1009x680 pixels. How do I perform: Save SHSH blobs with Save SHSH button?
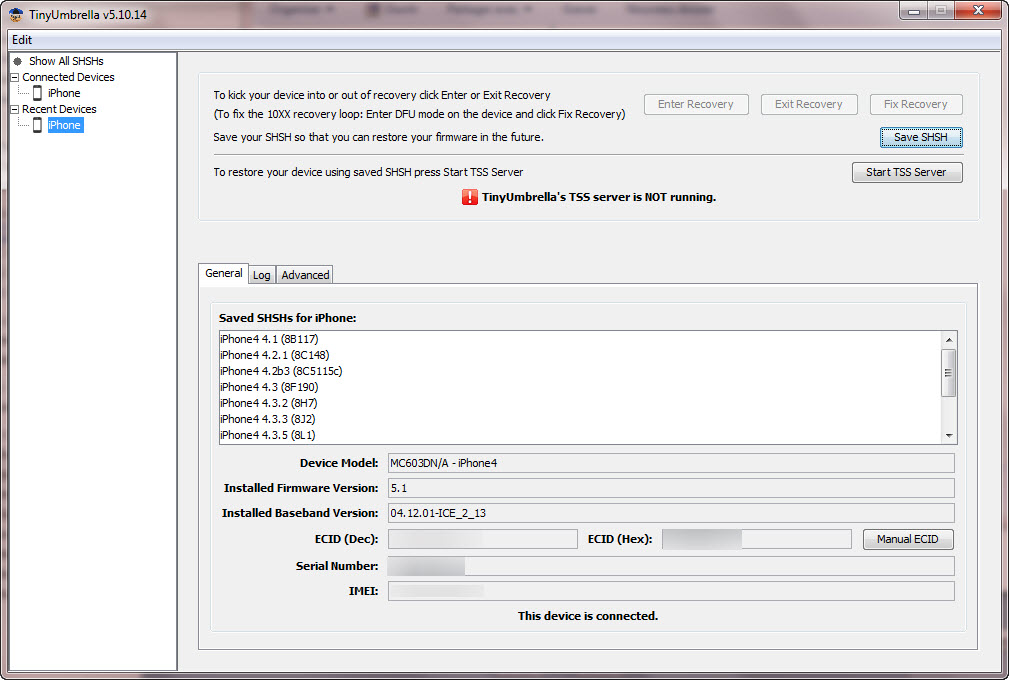921,137
